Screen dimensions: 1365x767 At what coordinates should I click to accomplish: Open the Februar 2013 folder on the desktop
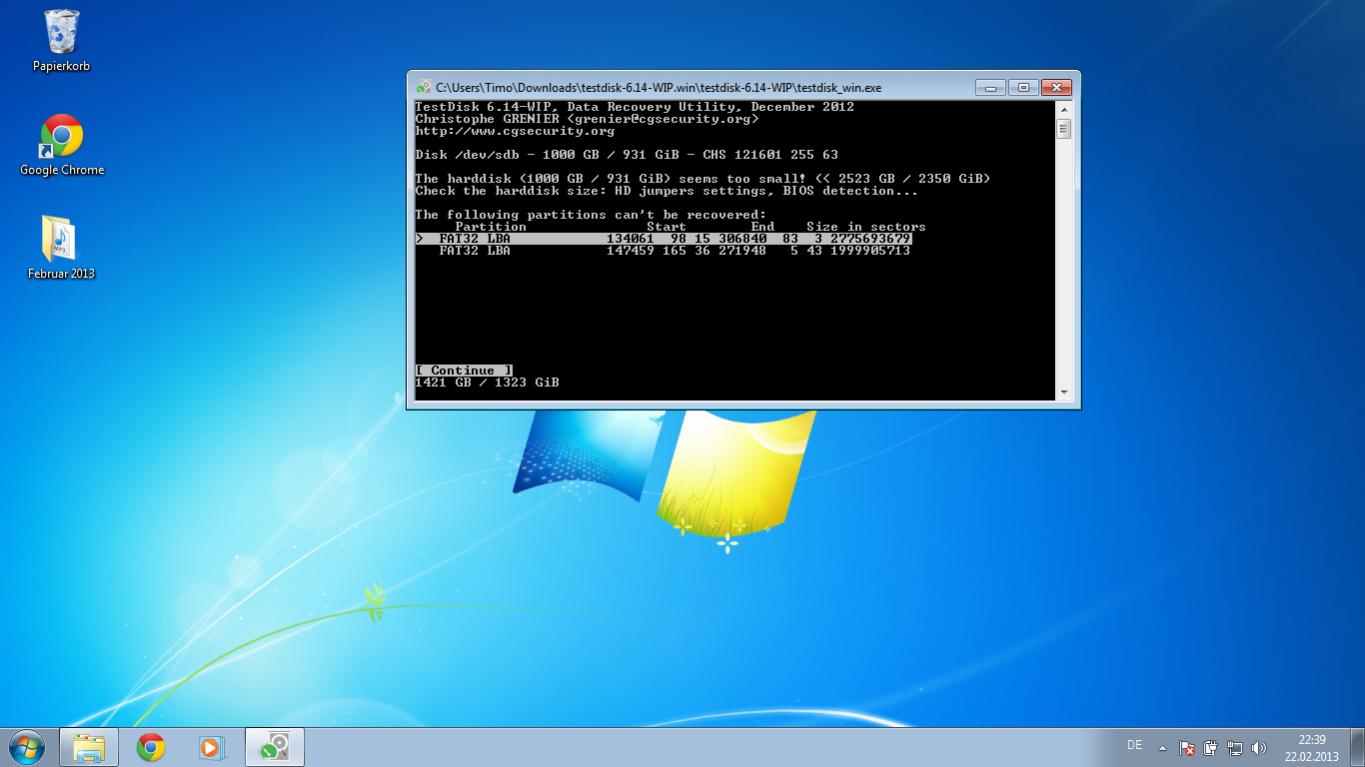pos(61,247)
